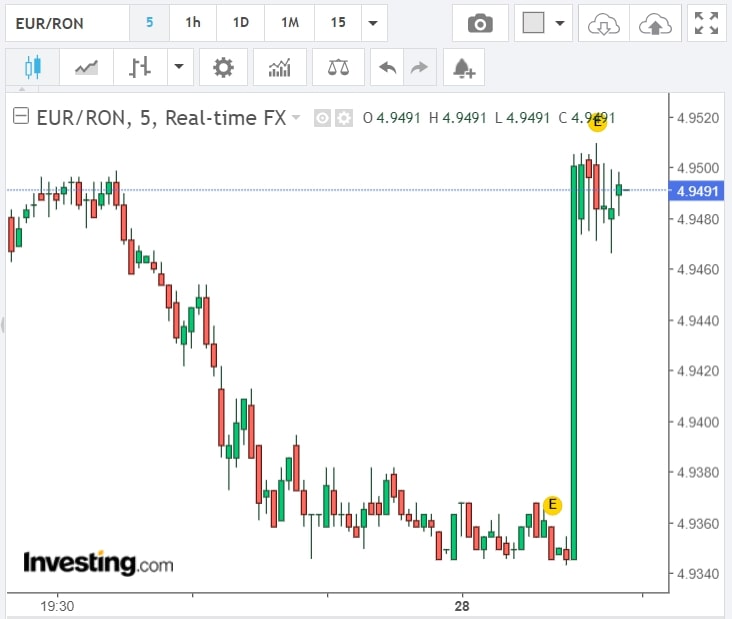Switch to the area chart style
This screenshot has height=619, width=732.
click(x=87, y=68)
